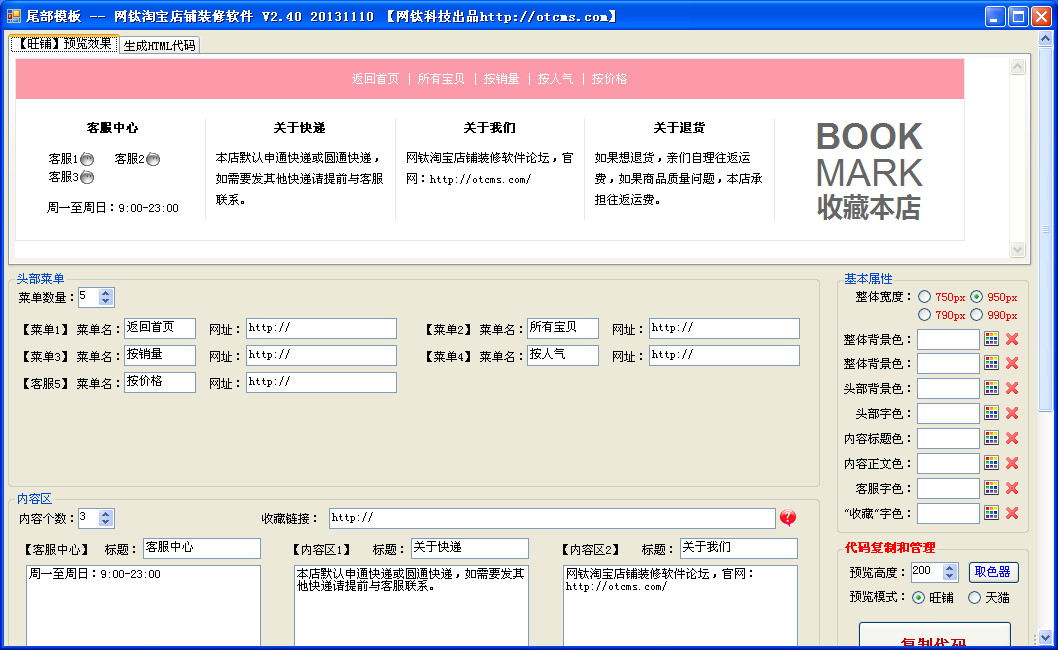Open the color palette icon for 内容标题色
The height and width of the screenshot is (650, 1058).
click(x=990, y=438)
